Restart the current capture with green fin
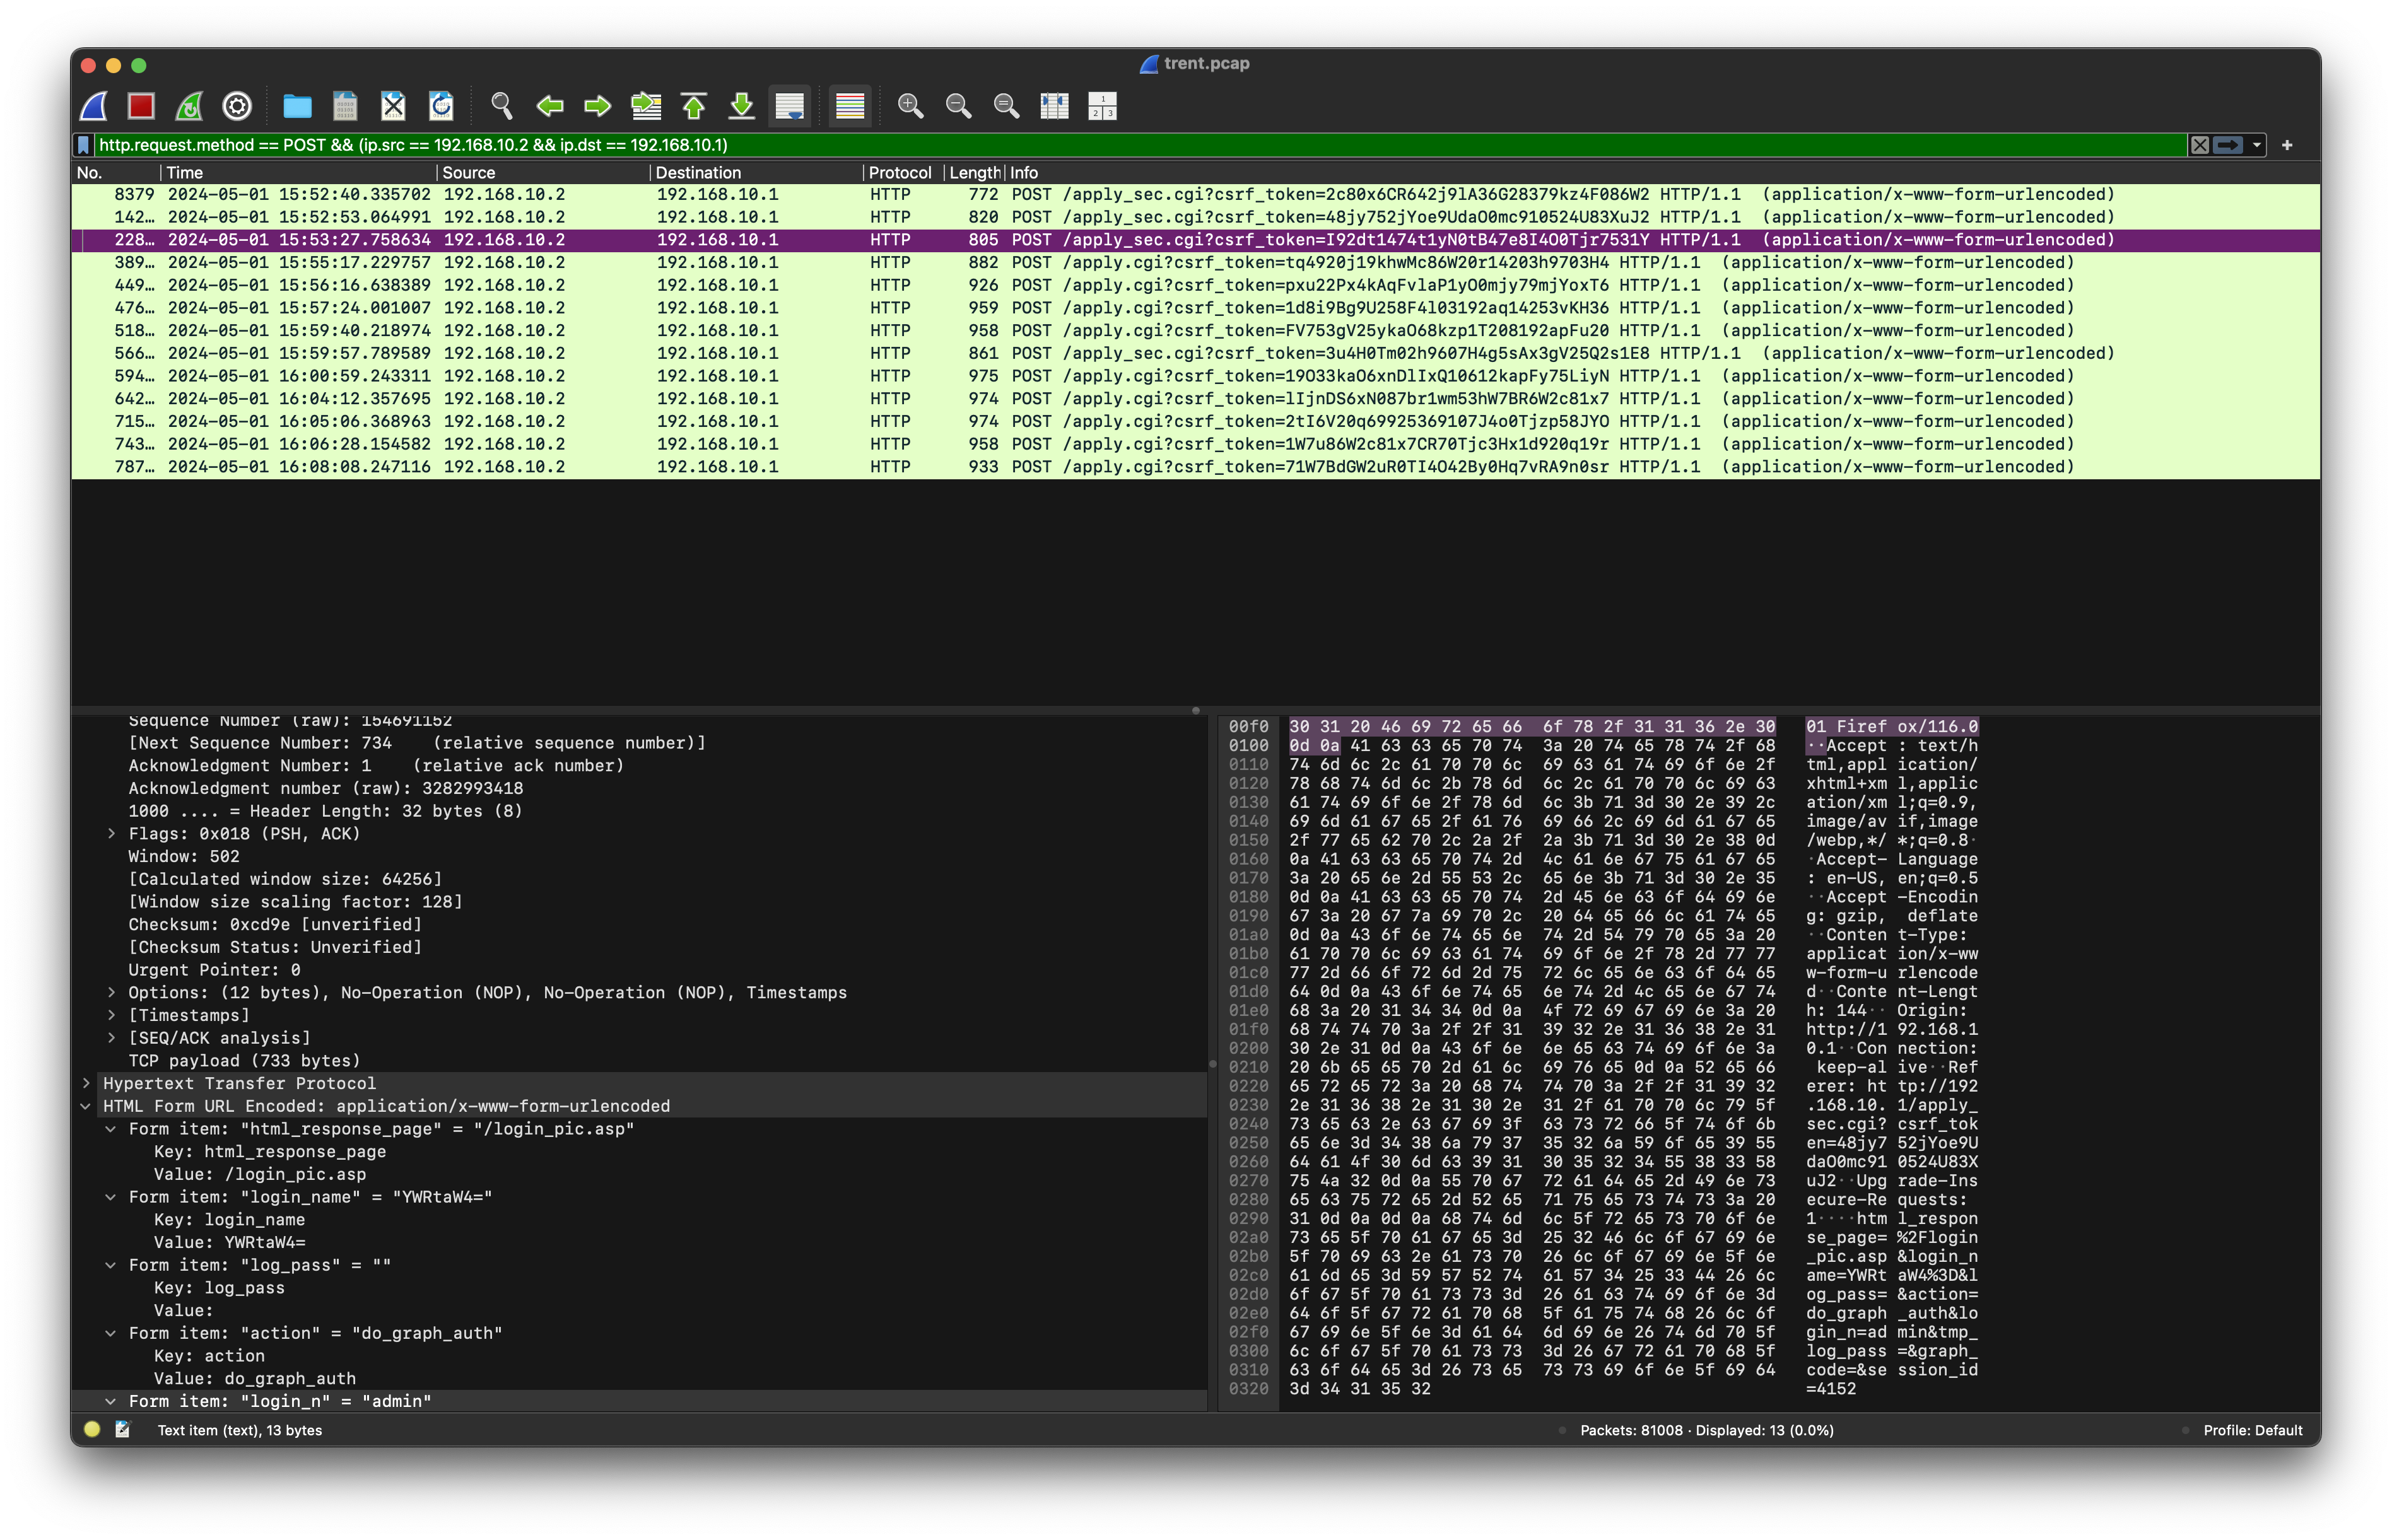The image size is (2392, 1540). (189, 106)
